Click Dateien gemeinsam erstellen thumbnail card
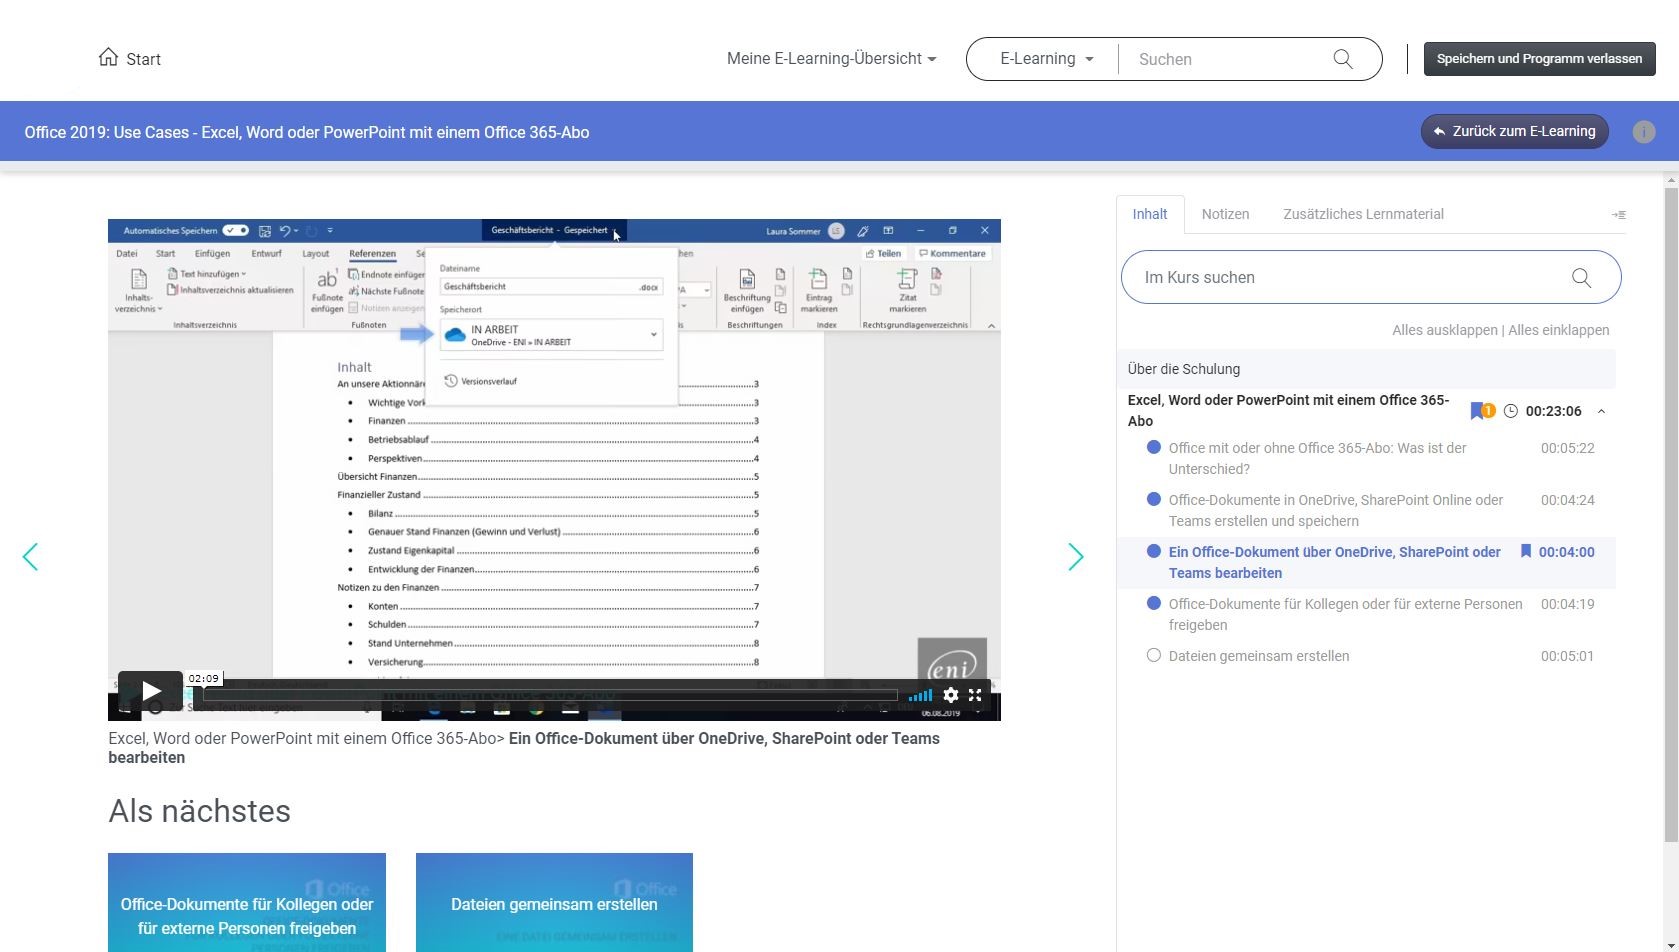Viewport: 1679px width, 952px height. [554, 902]
